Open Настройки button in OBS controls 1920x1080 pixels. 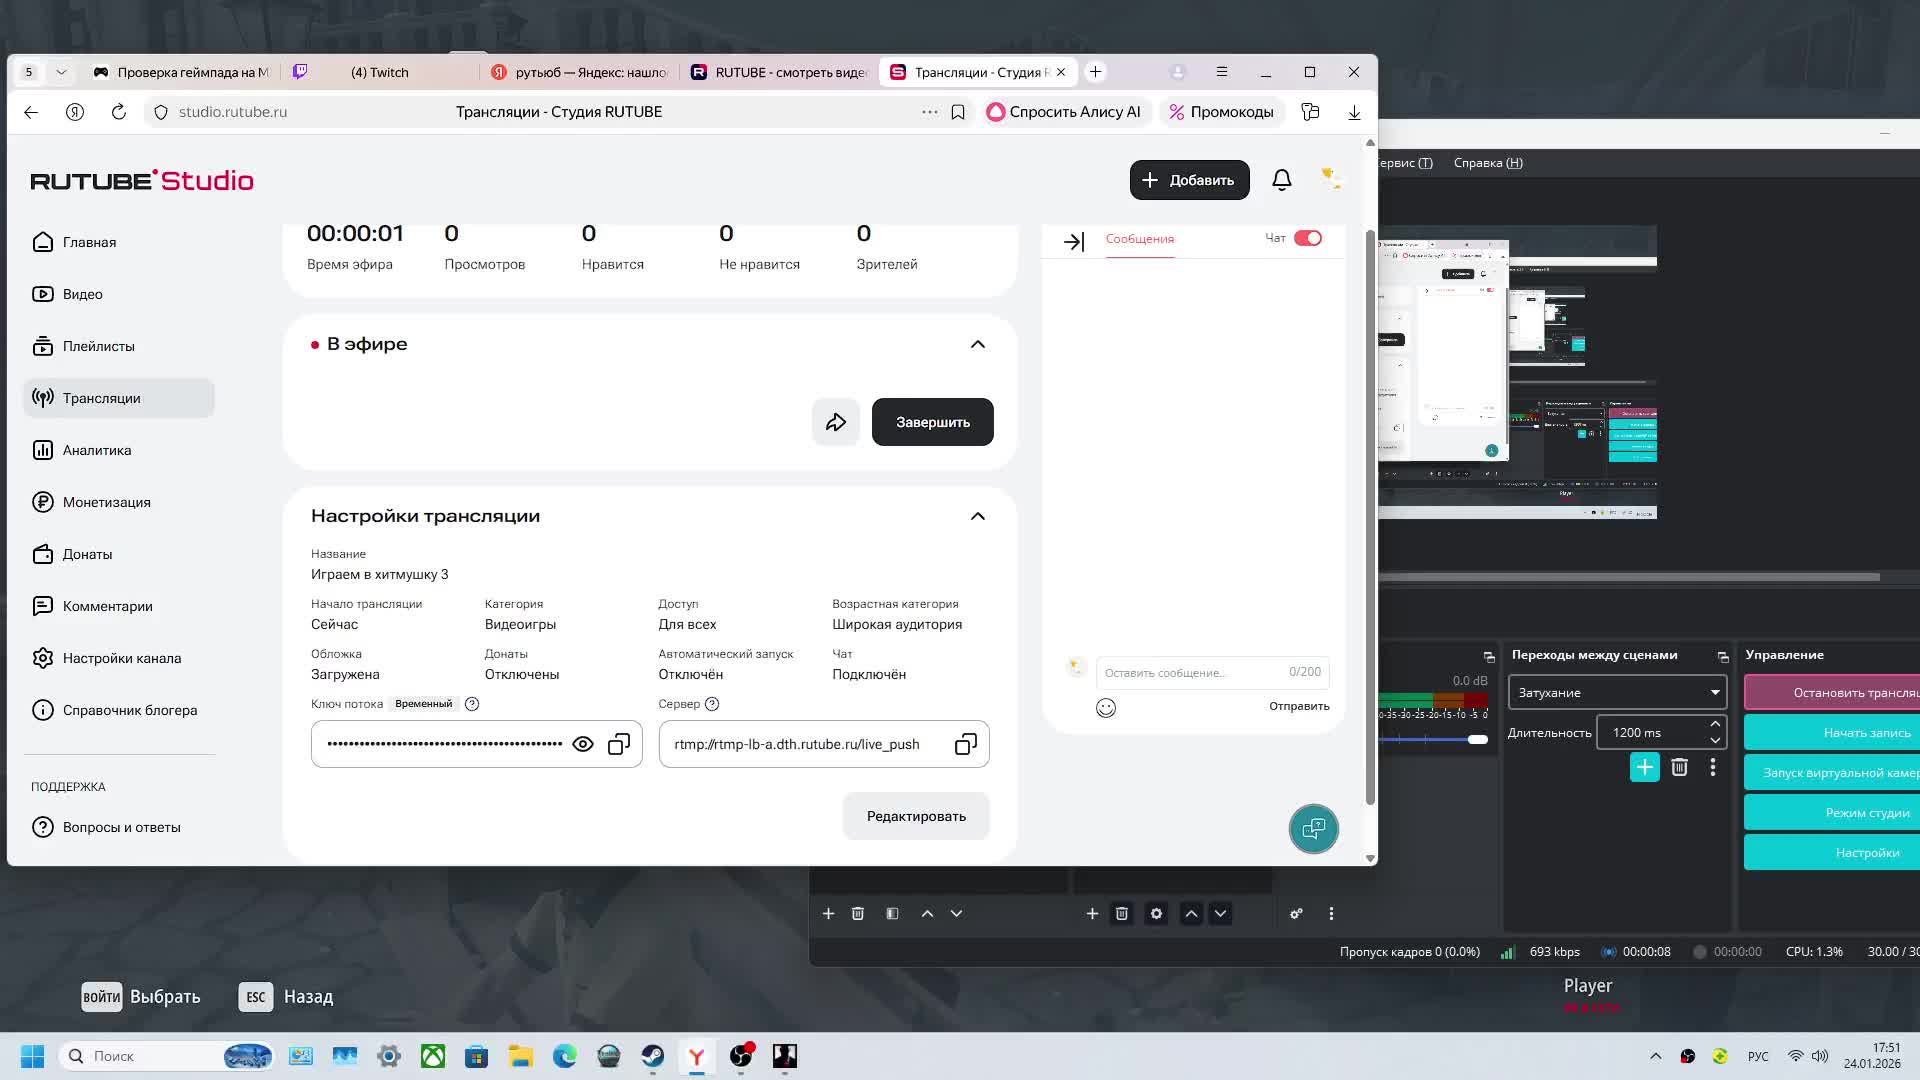click(1832, 852)
